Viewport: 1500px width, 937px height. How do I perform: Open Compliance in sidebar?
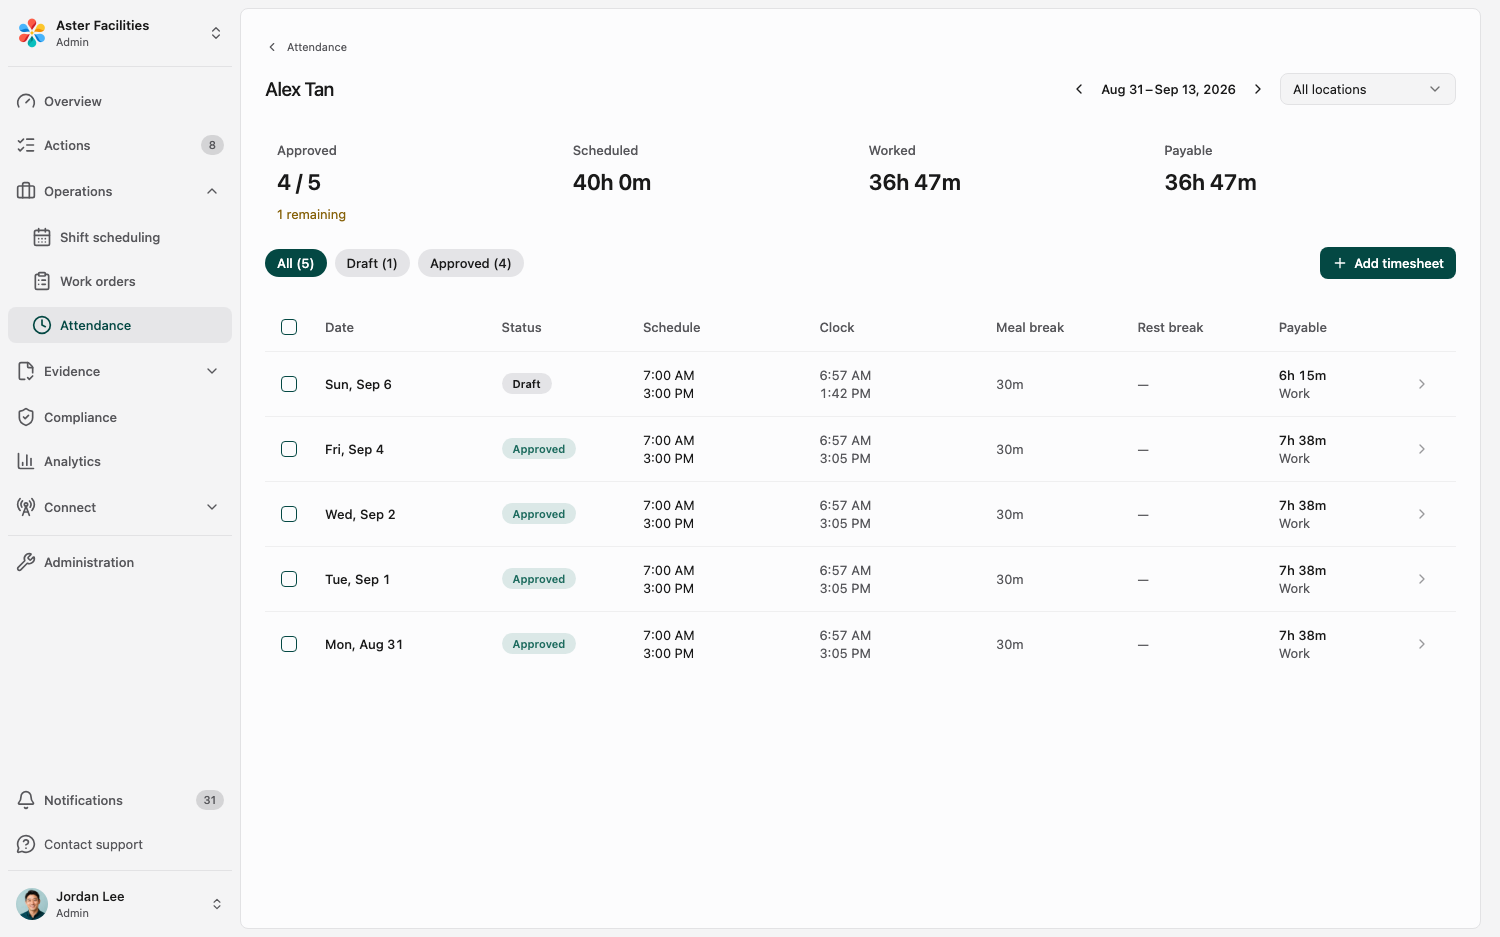coord(120,417)
